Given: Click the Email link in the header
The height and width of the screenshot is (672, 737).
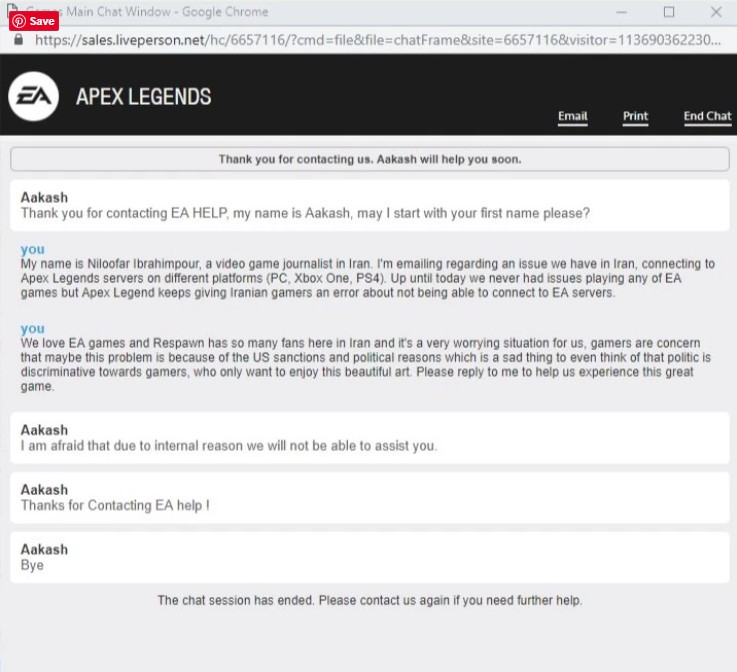Looking at the screenshot, I should coord(572,116).
